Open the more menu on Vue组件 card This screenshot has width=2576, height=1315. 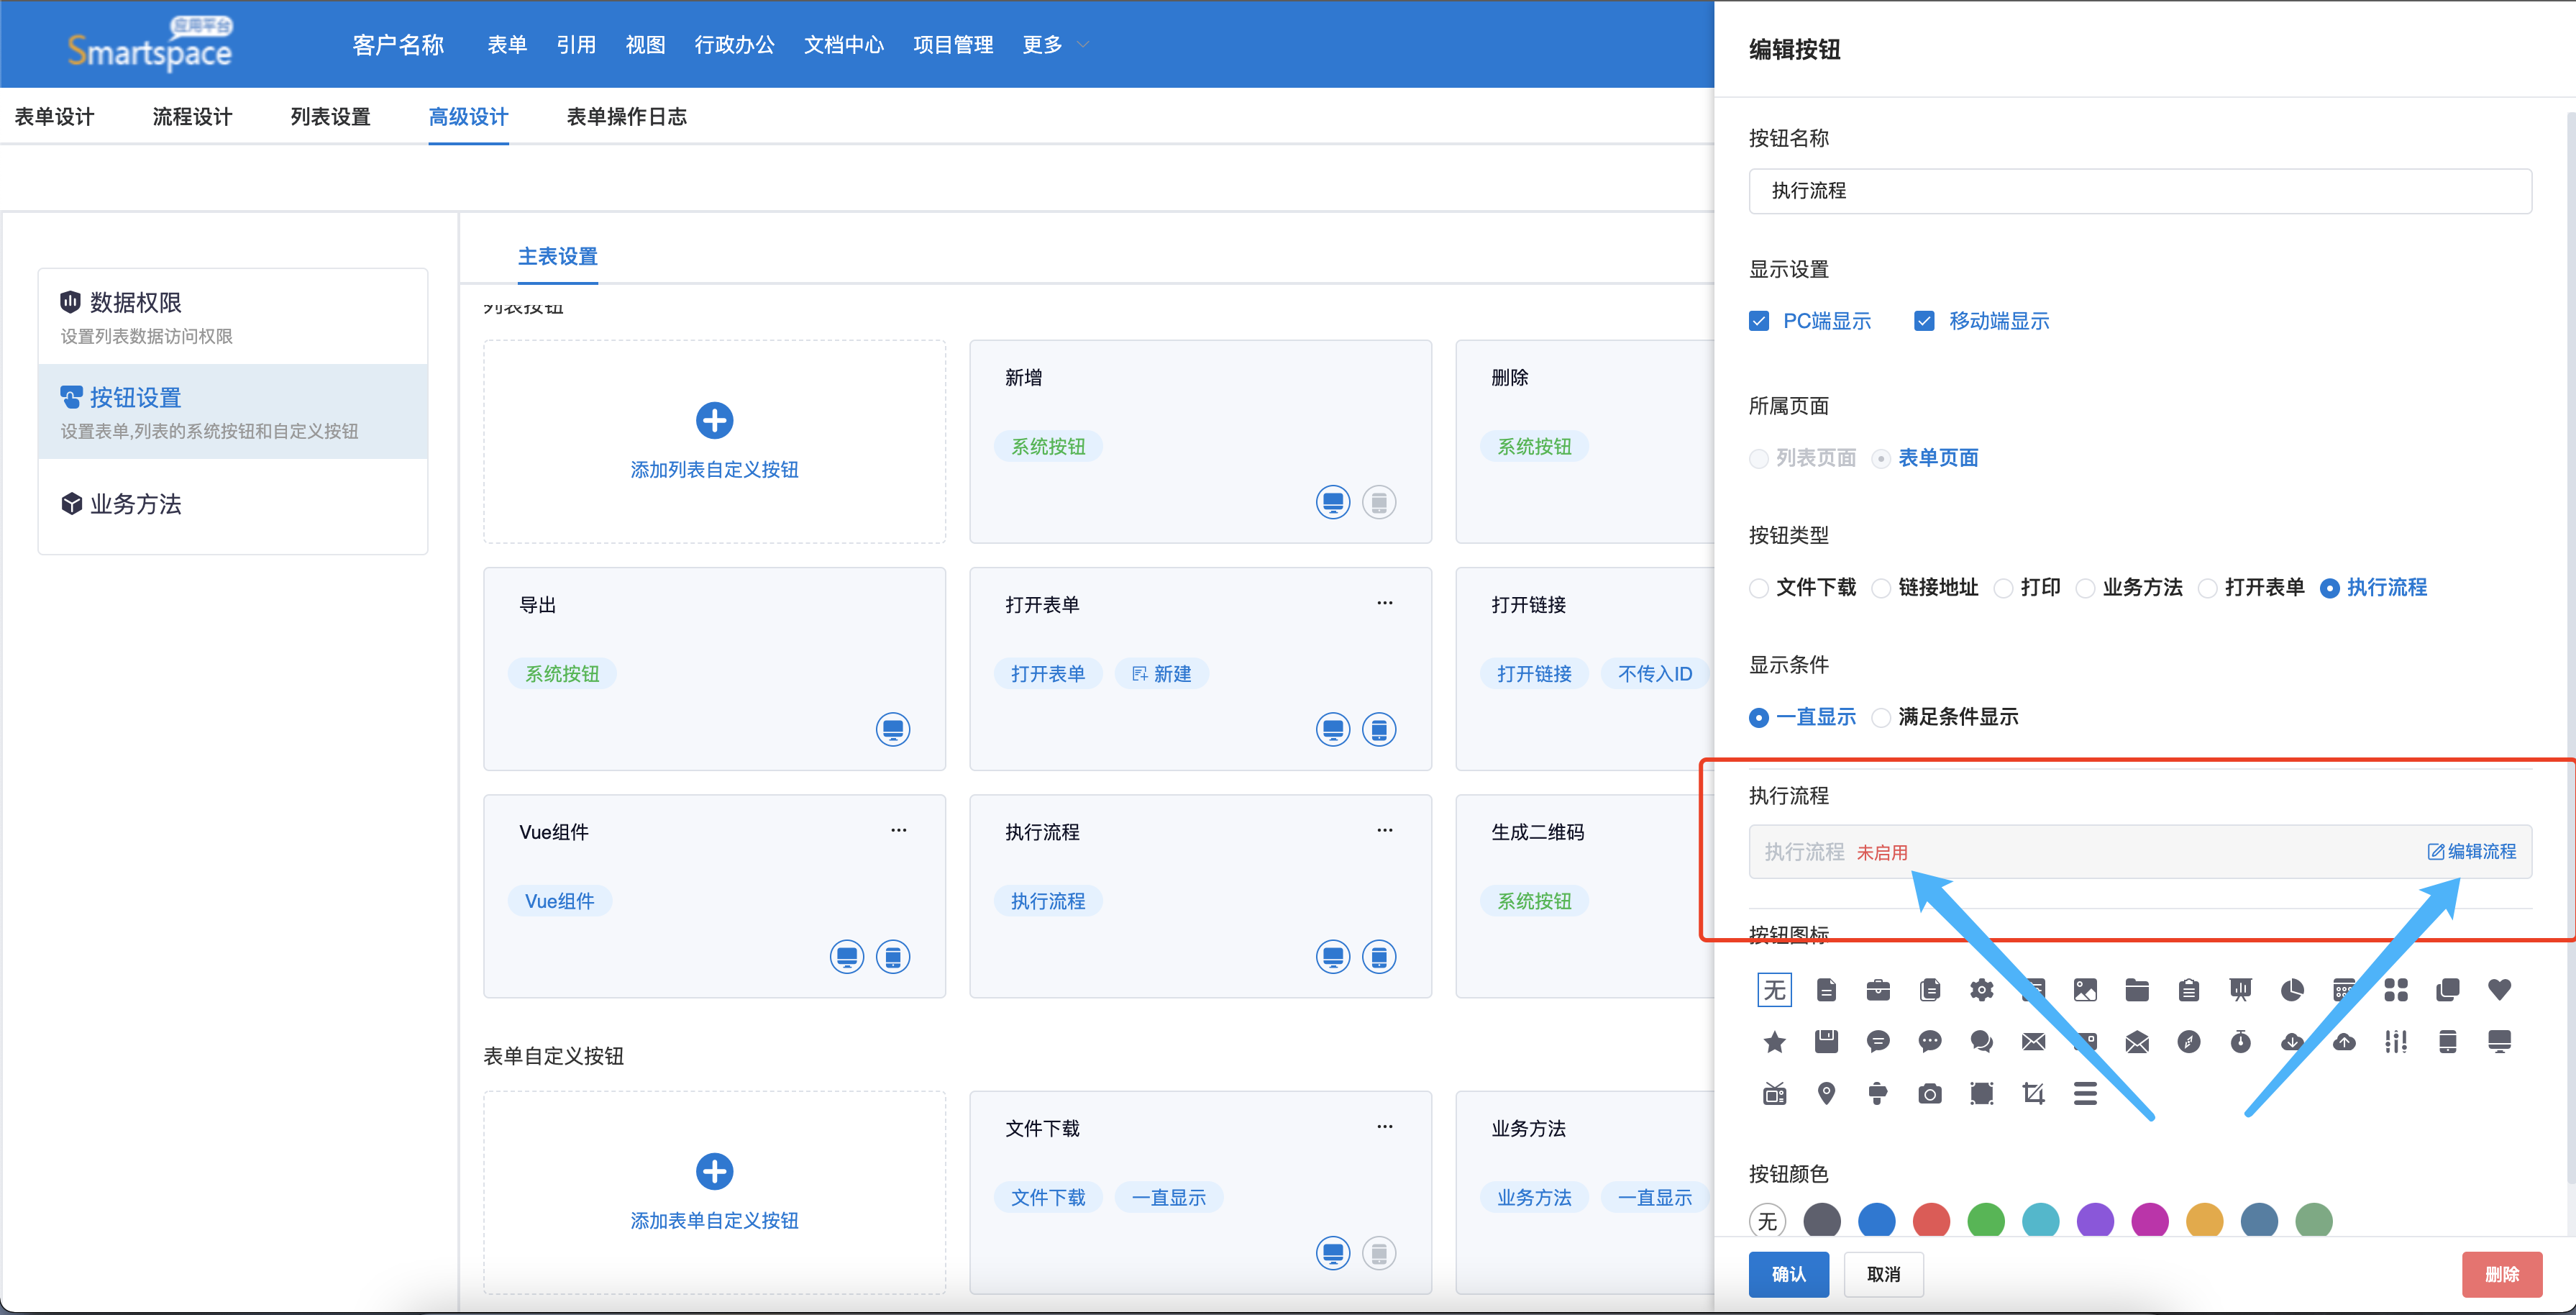(x=898, y=830)
